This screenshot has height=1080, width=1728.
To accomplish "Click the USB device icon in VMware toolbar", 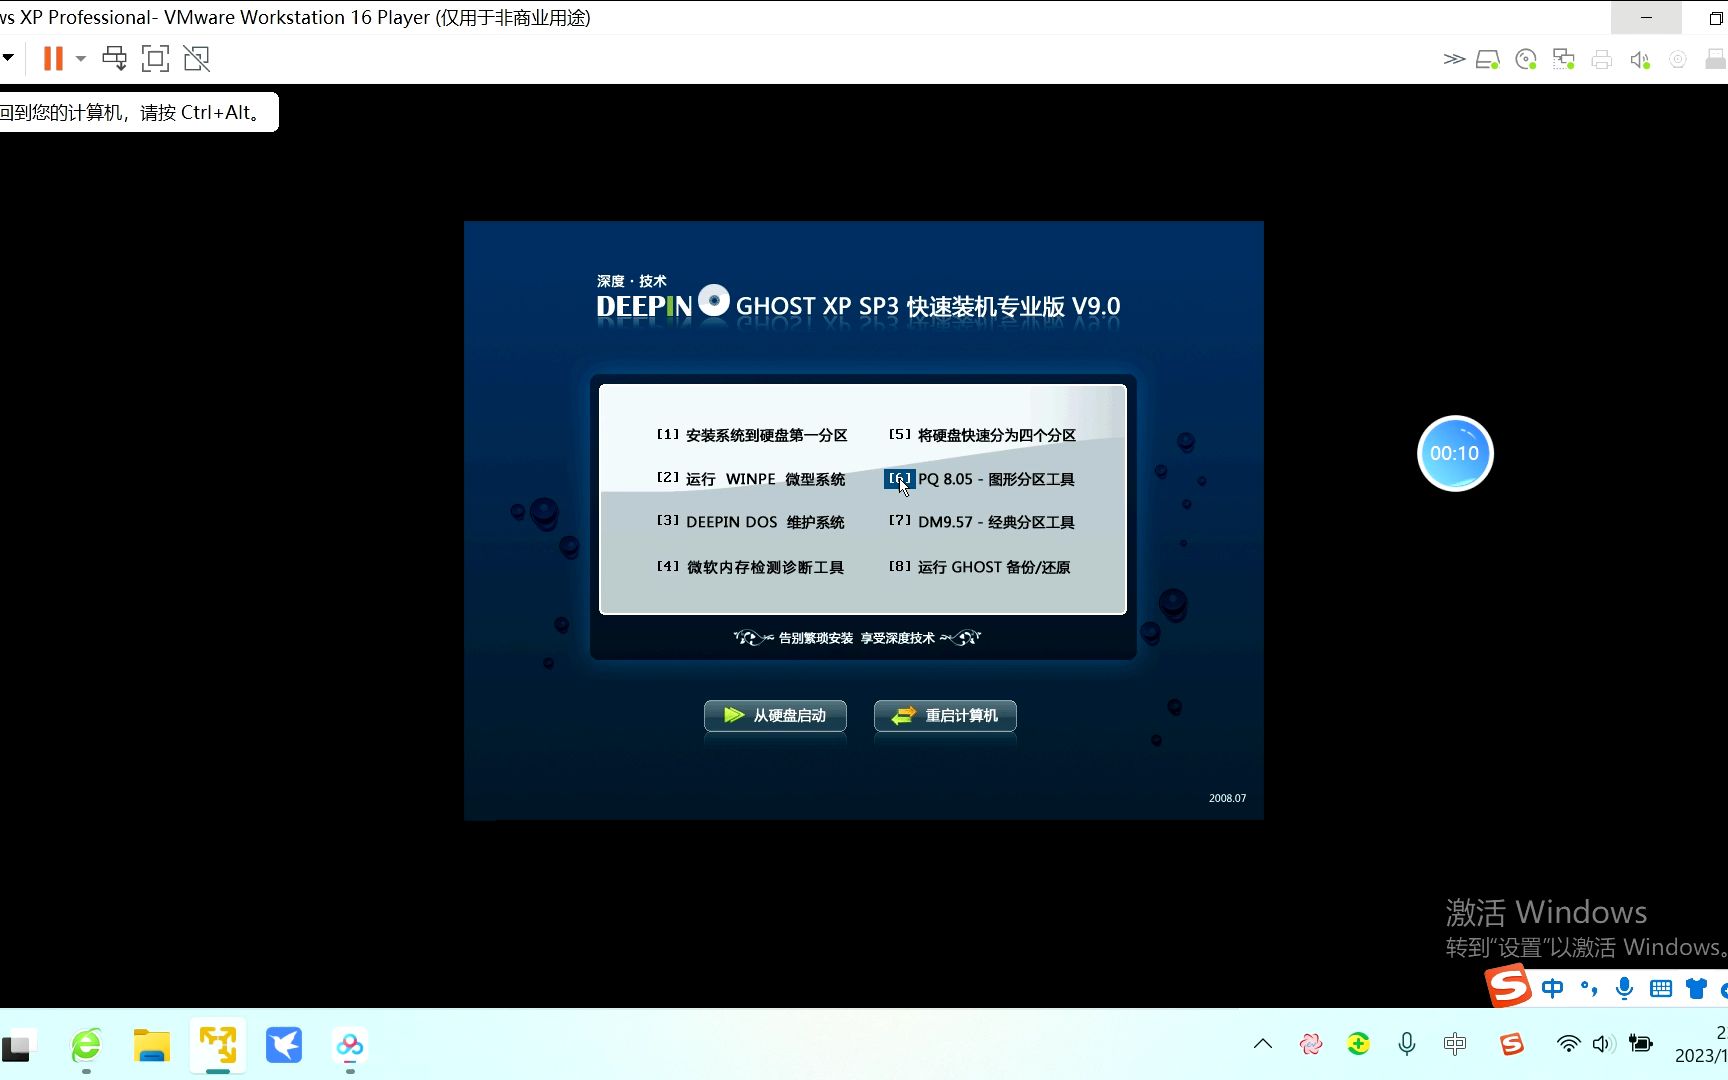I will (1716, 60).
